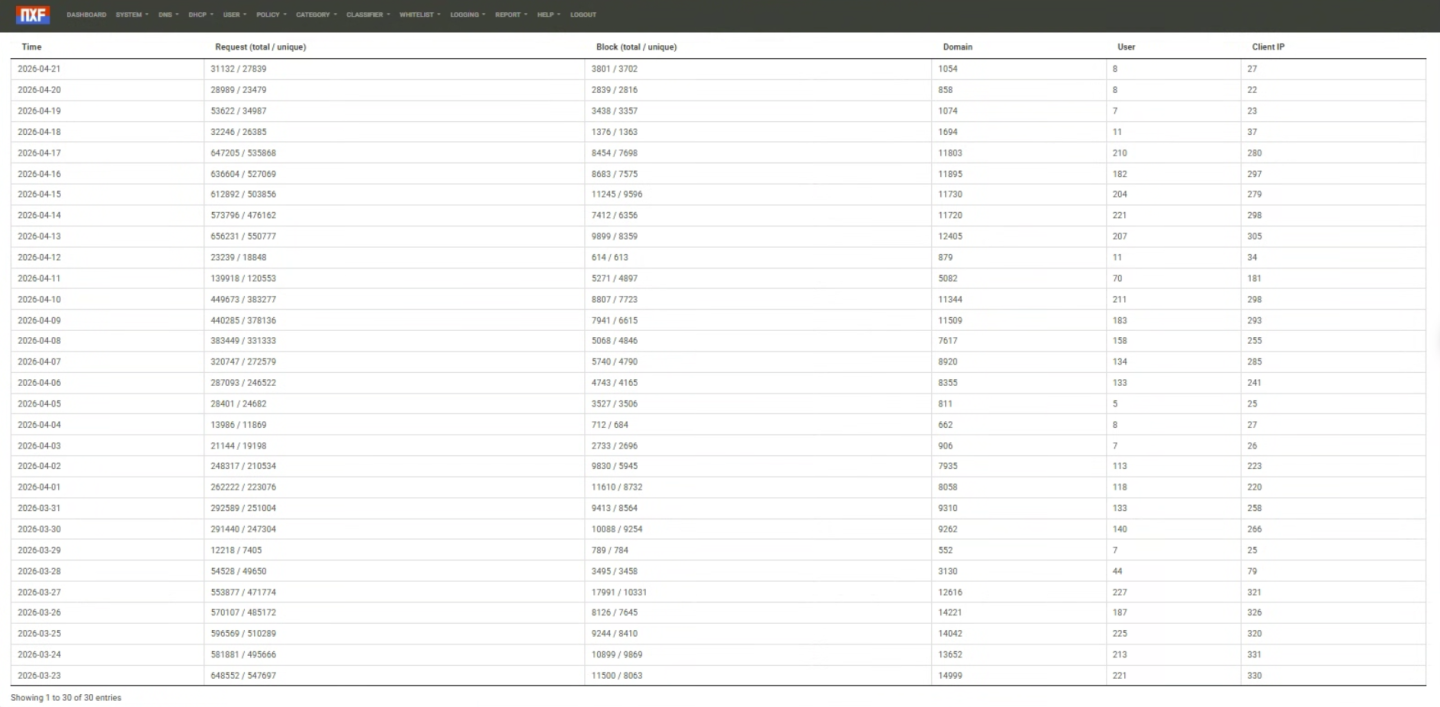Click the Domain column header
The image size is (1440, 707).
(957, 47)
